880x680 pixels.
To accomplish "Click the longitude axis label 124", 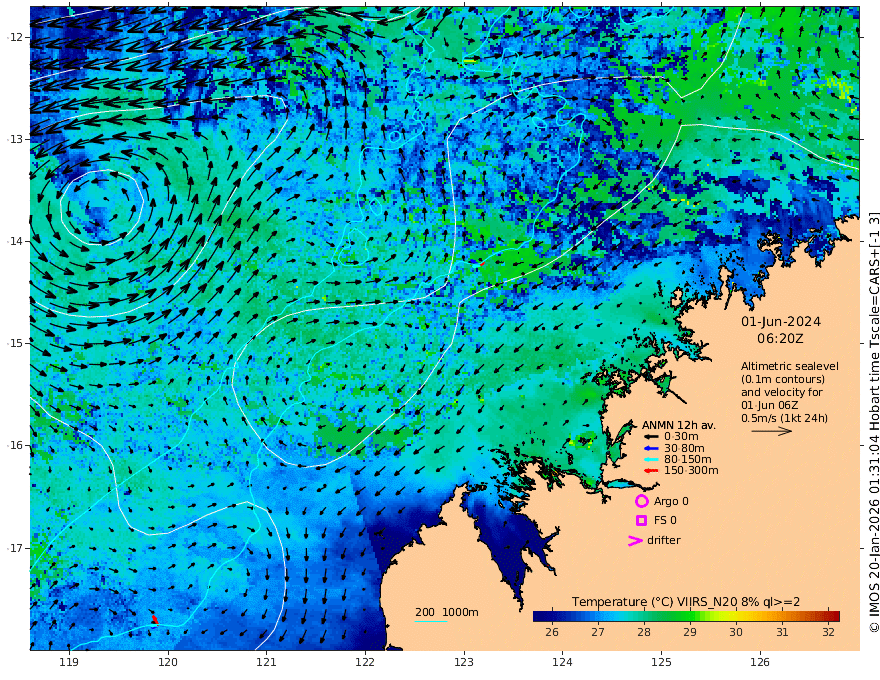I will [562, 662].
